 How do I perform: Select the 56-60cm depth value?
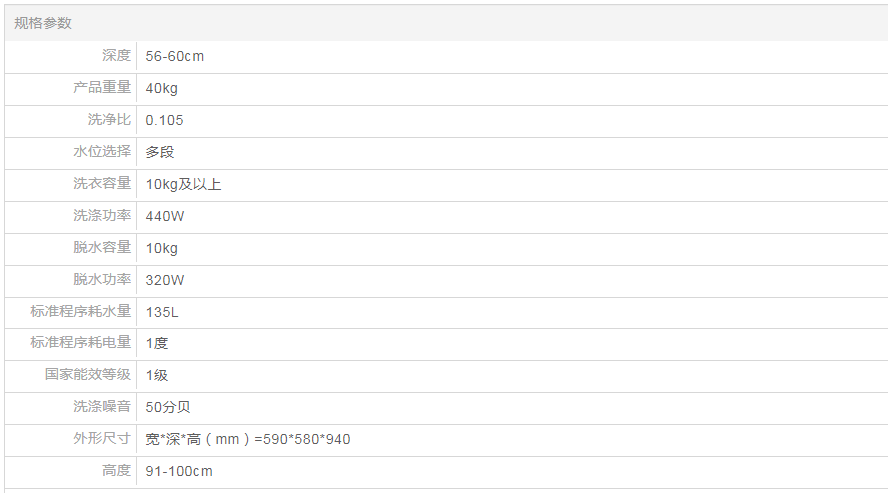[x=174, y=56]
